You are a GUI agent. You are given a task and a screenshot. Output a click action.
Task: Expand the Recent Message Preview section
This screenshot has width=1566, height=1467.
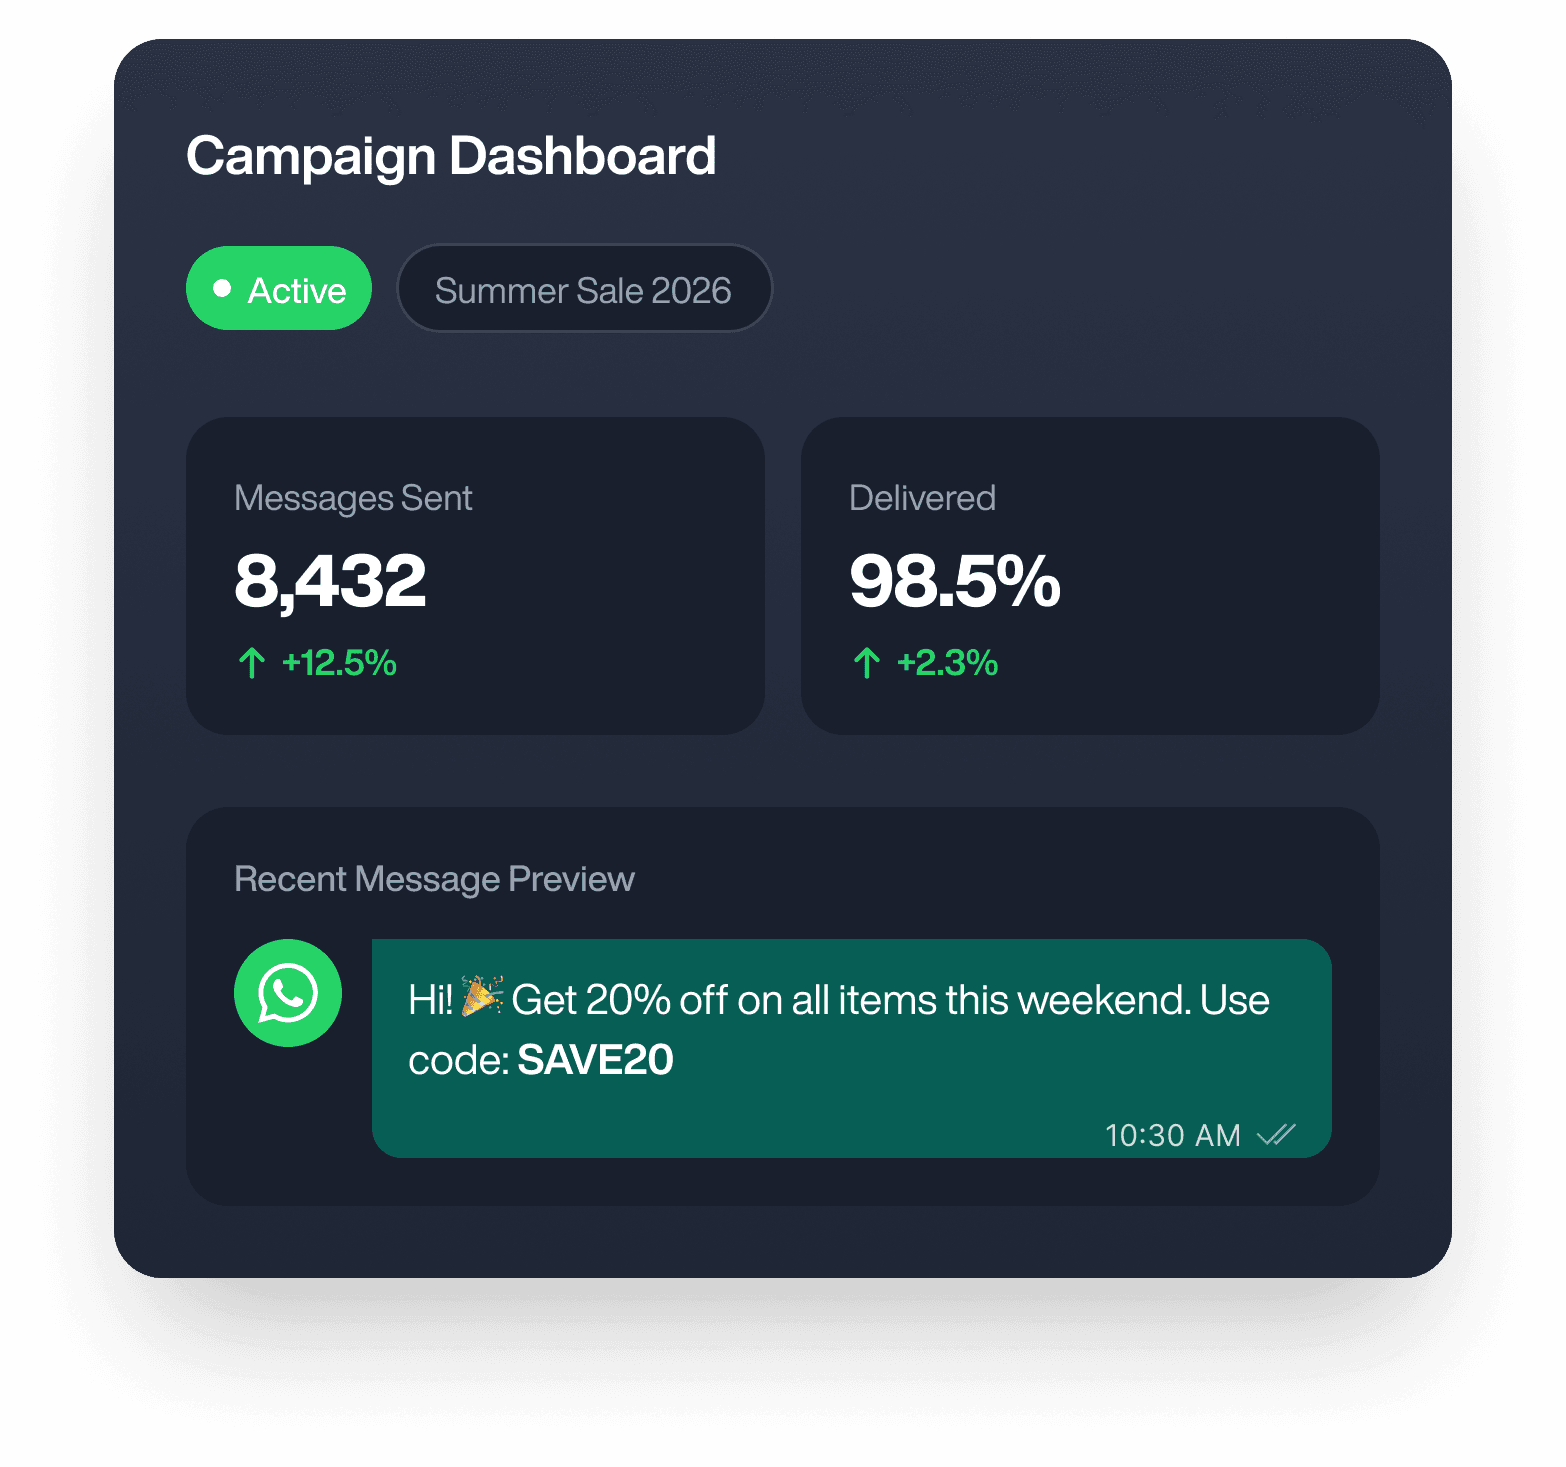coord(434,879)
